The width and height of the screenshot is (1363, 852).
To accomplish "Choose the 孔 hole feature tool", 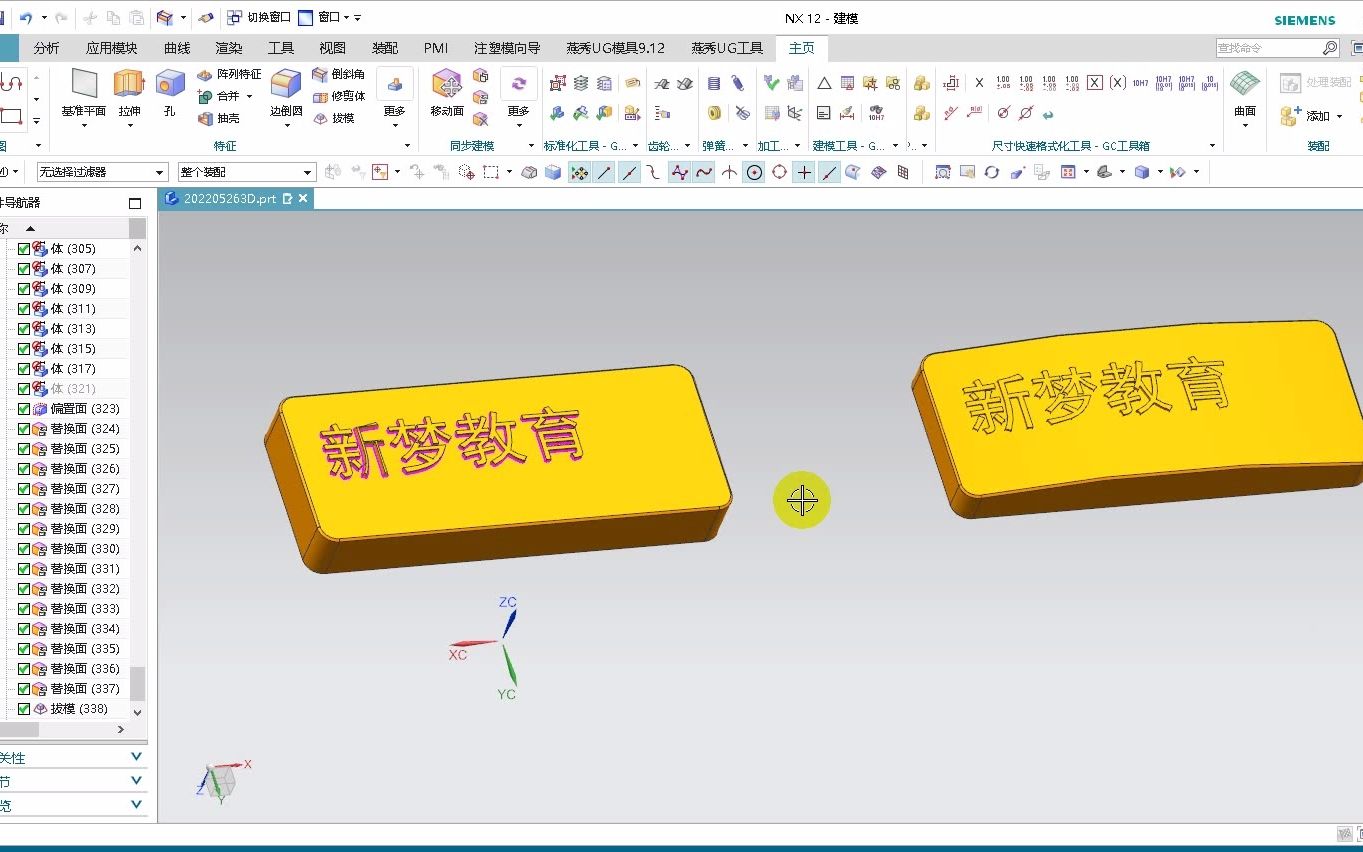I will [x=170, y=92].
